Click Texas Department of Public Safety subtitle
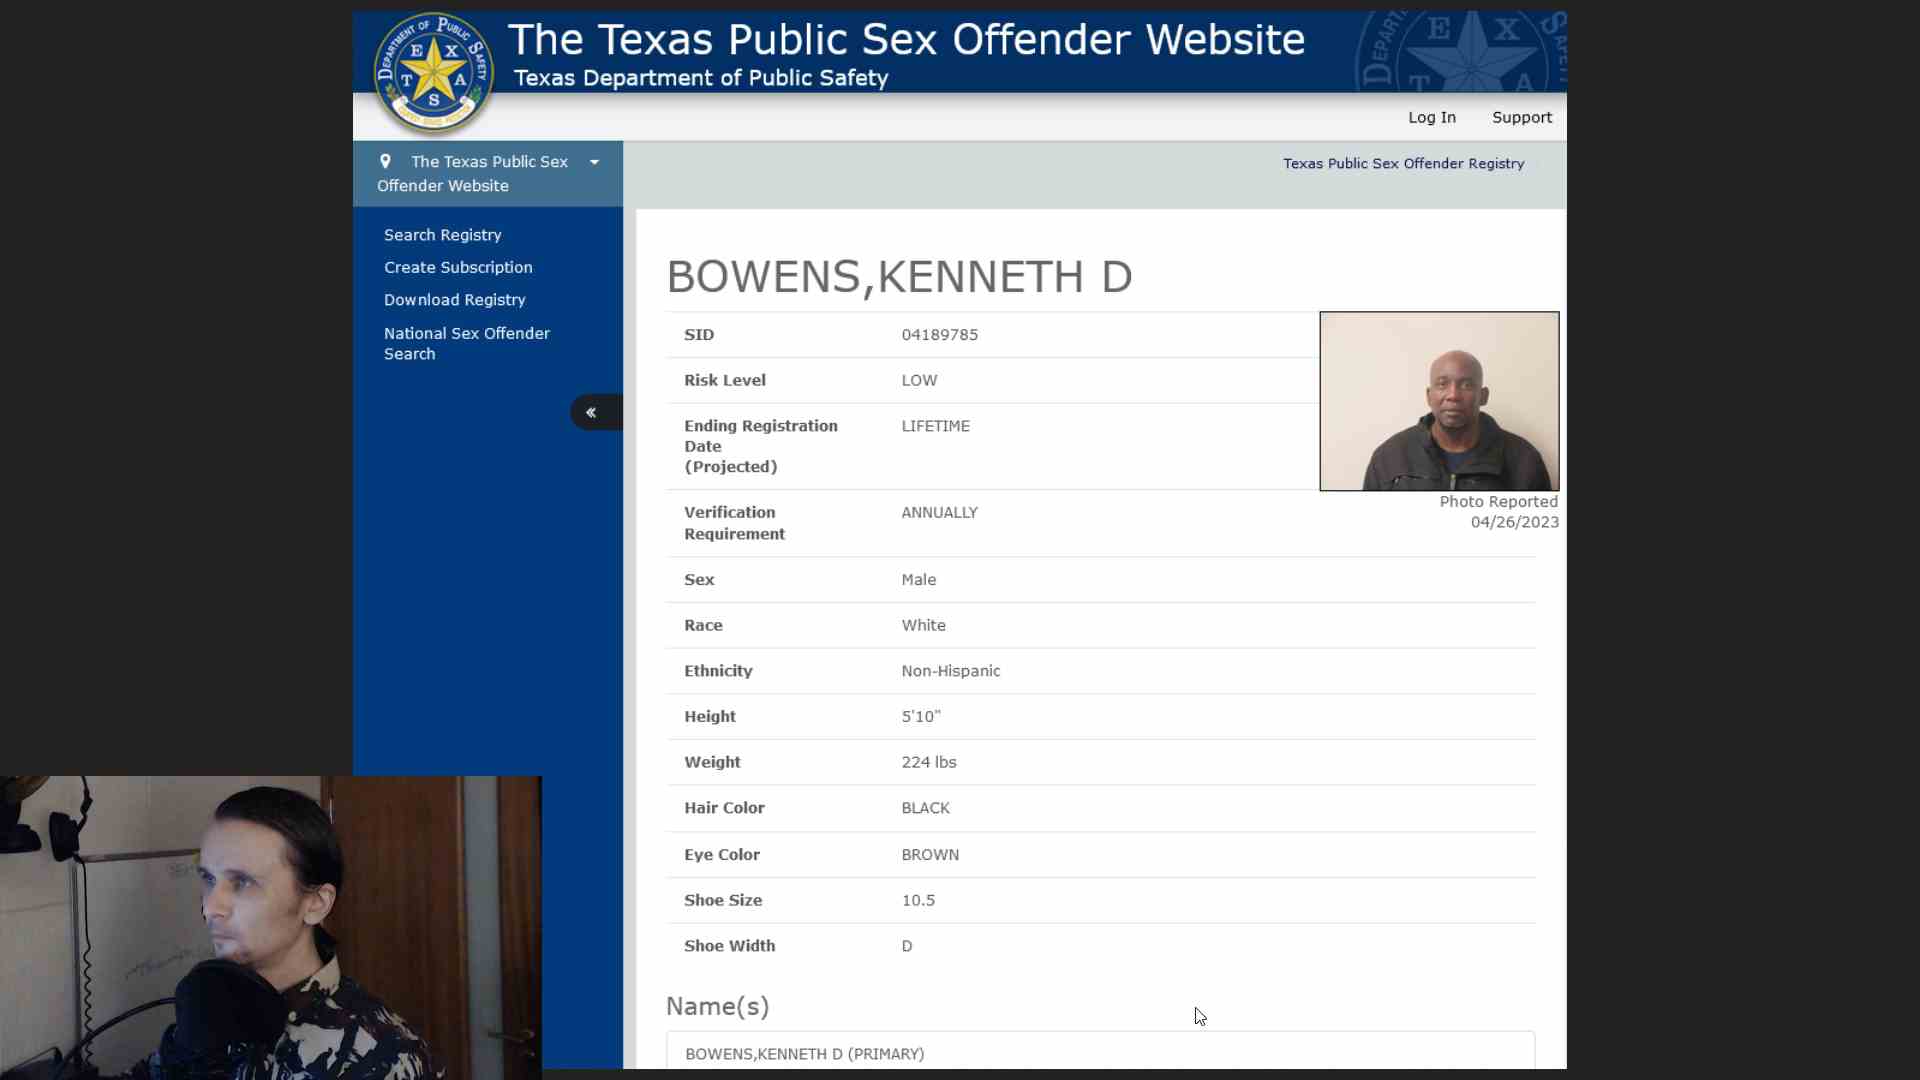 (700, 78)
